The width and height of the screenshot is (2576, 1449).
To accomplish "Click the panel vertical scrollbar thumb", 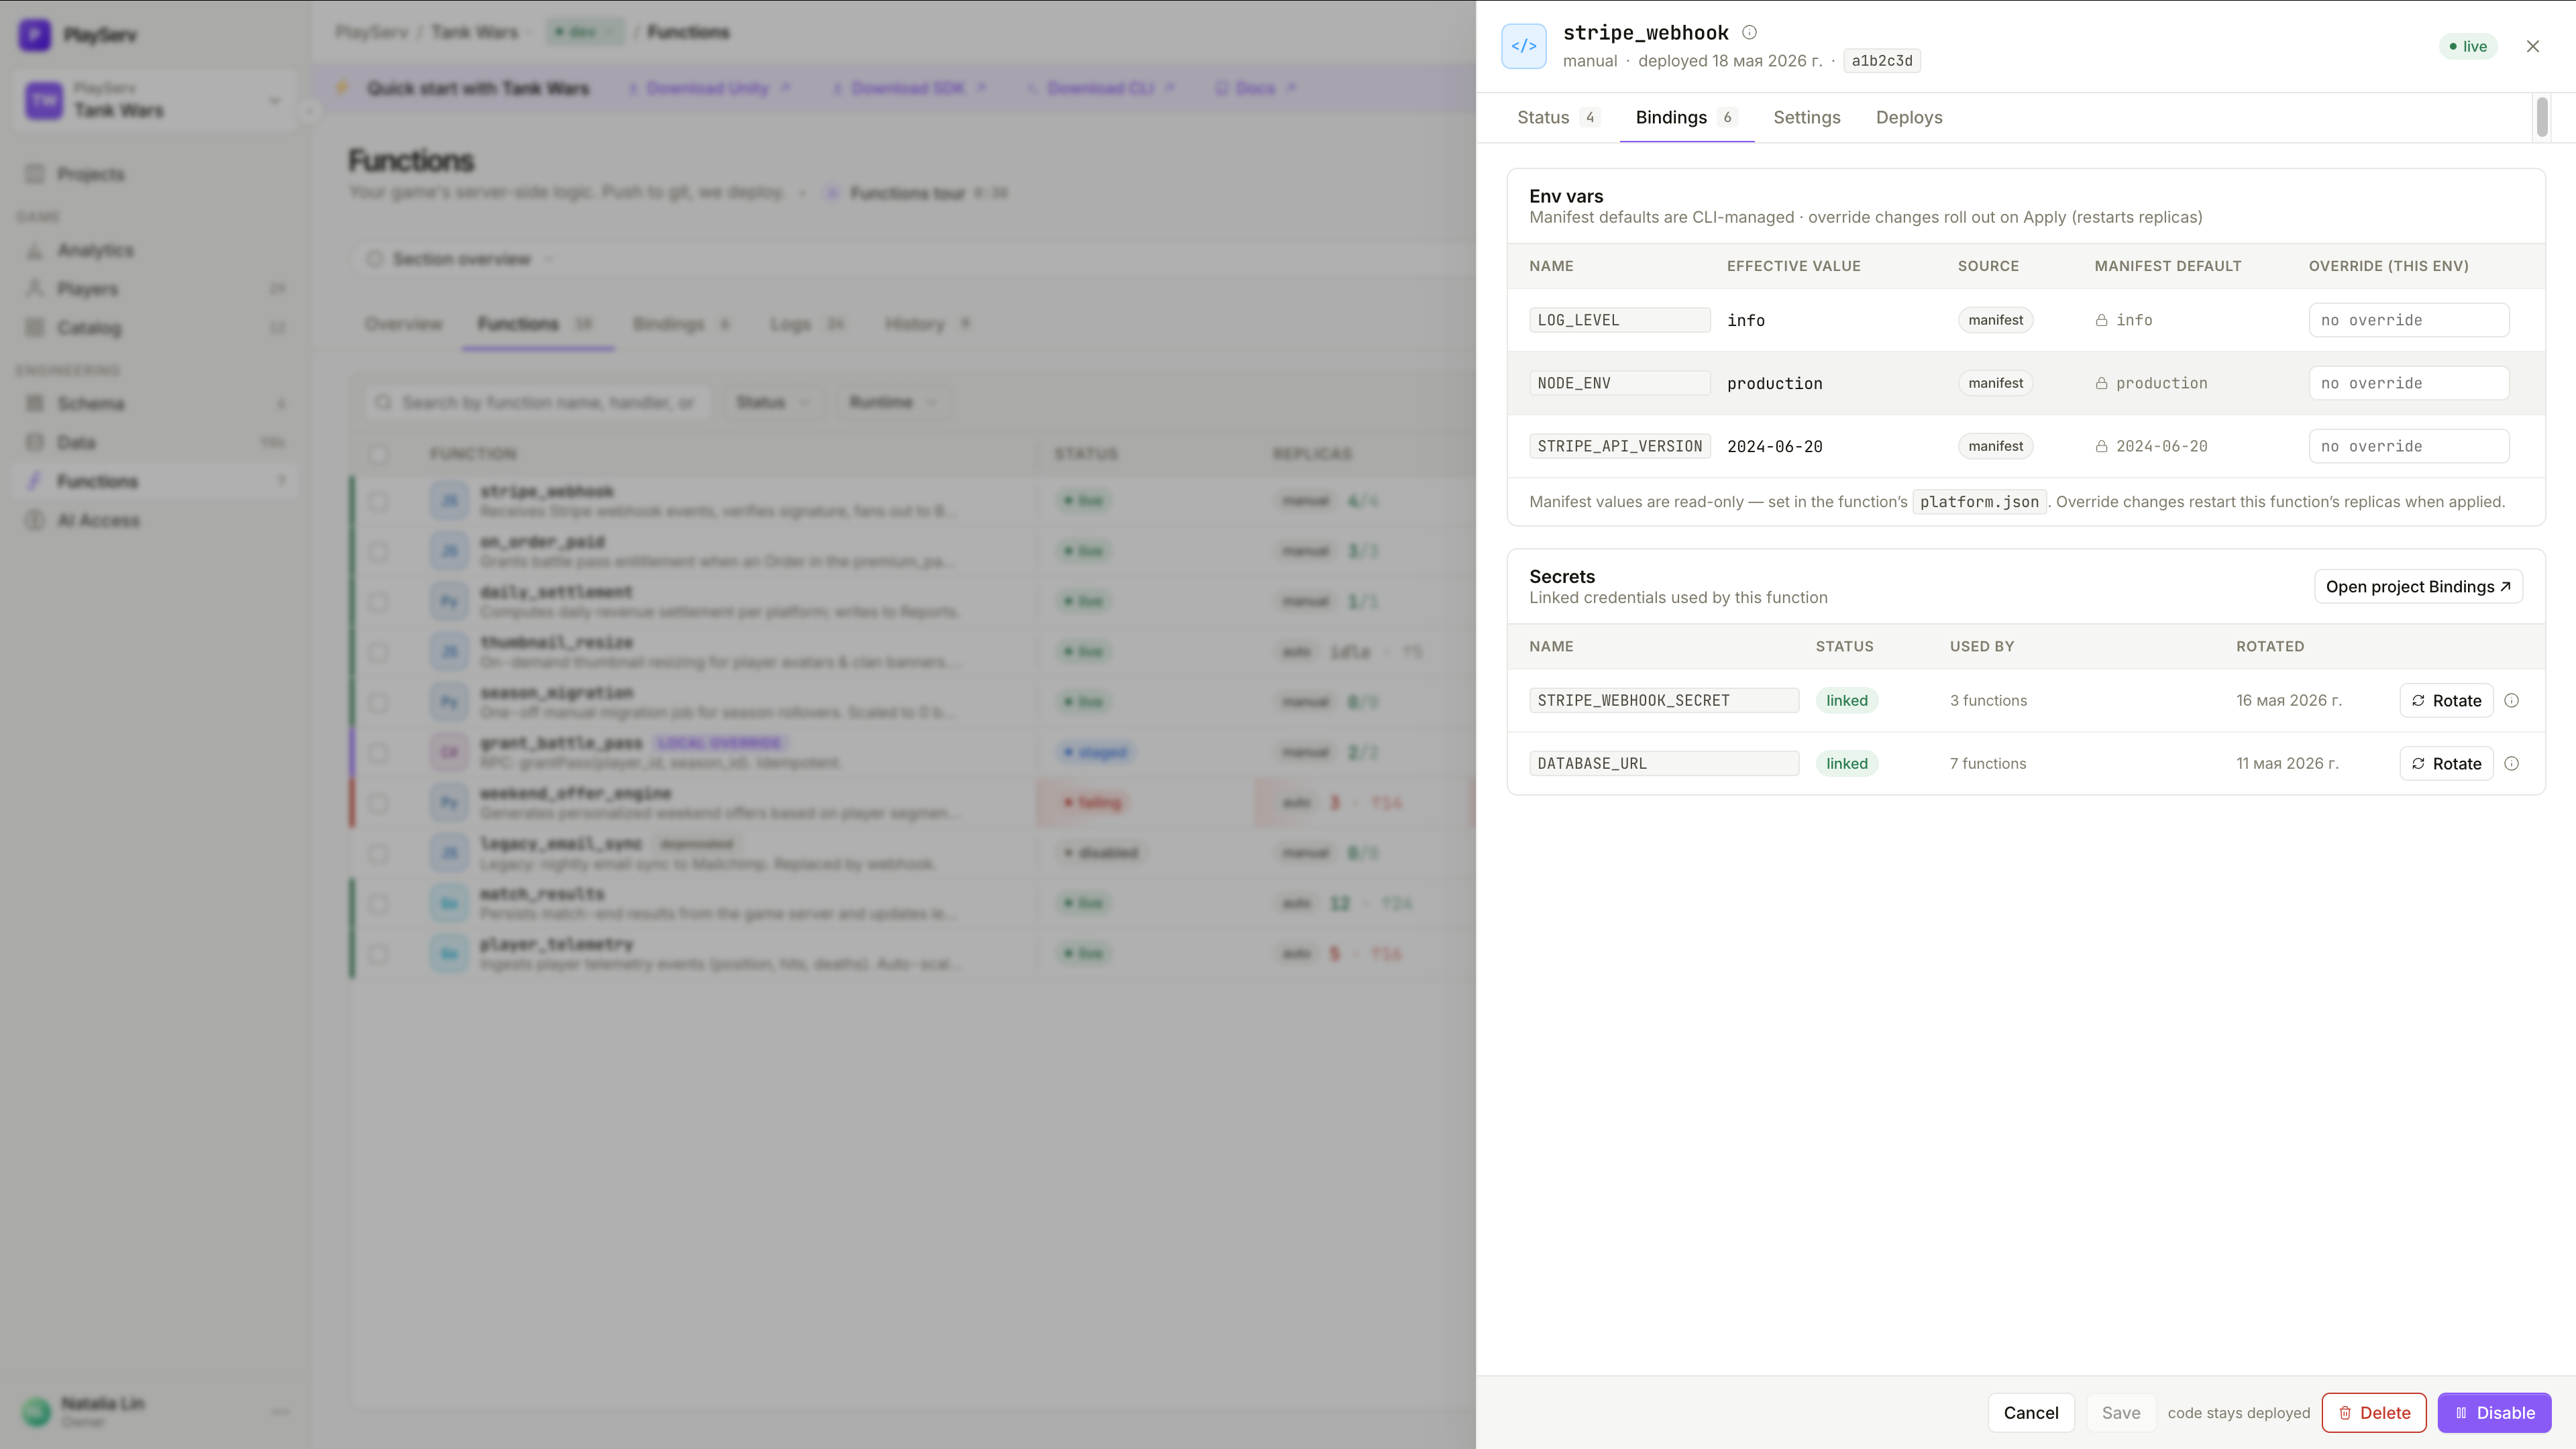I will [x=2541, y=117].
